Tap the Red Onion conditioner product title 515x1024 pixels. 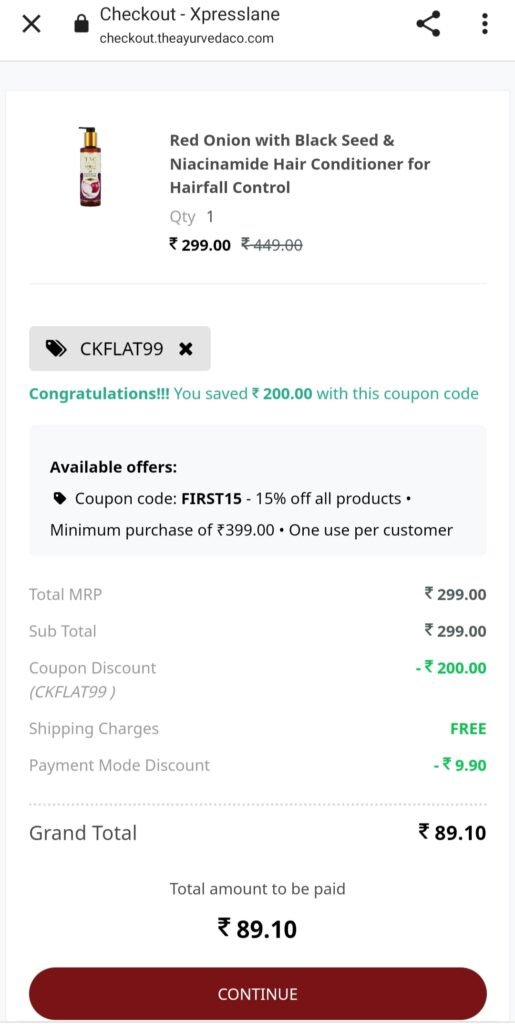300,164
